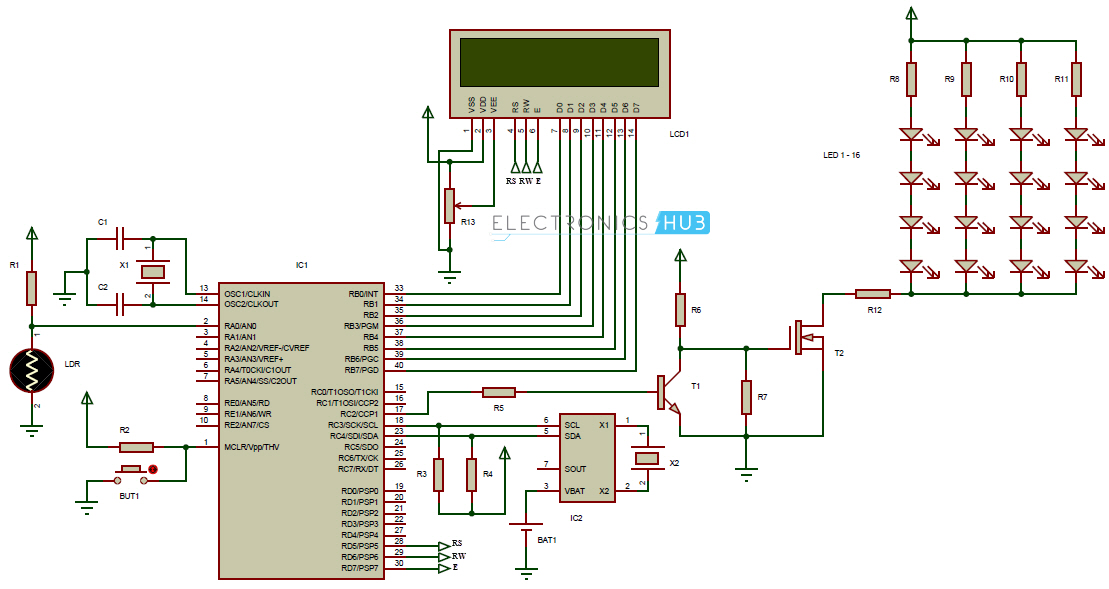Select resistor R2 on the MCLR line
The image size is (1109, 589).
pos(137,447)
